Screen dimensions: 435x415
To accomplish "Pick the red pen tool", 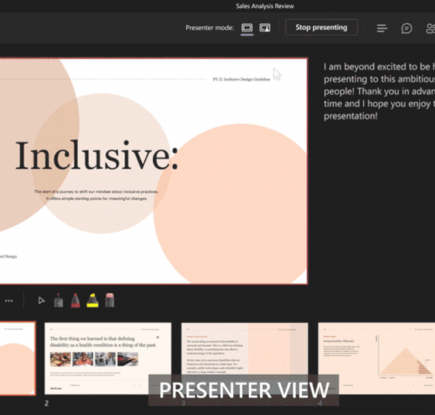I will pyautogui.click(x=75, y=300).
